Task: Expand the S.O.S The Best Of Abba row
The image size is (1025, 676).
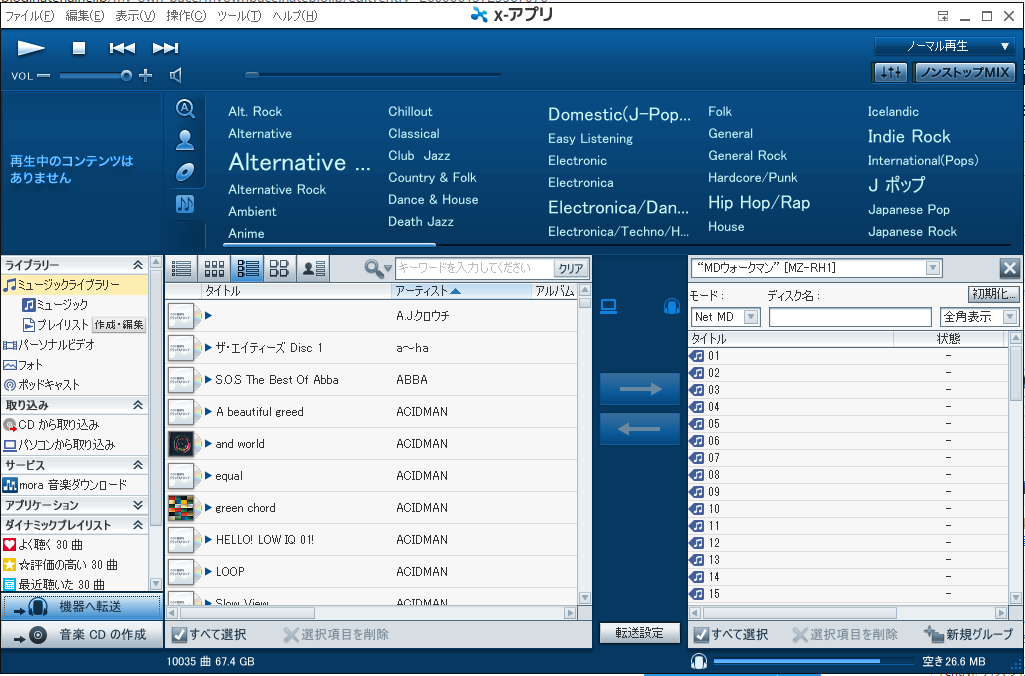Action: (209, 379)
